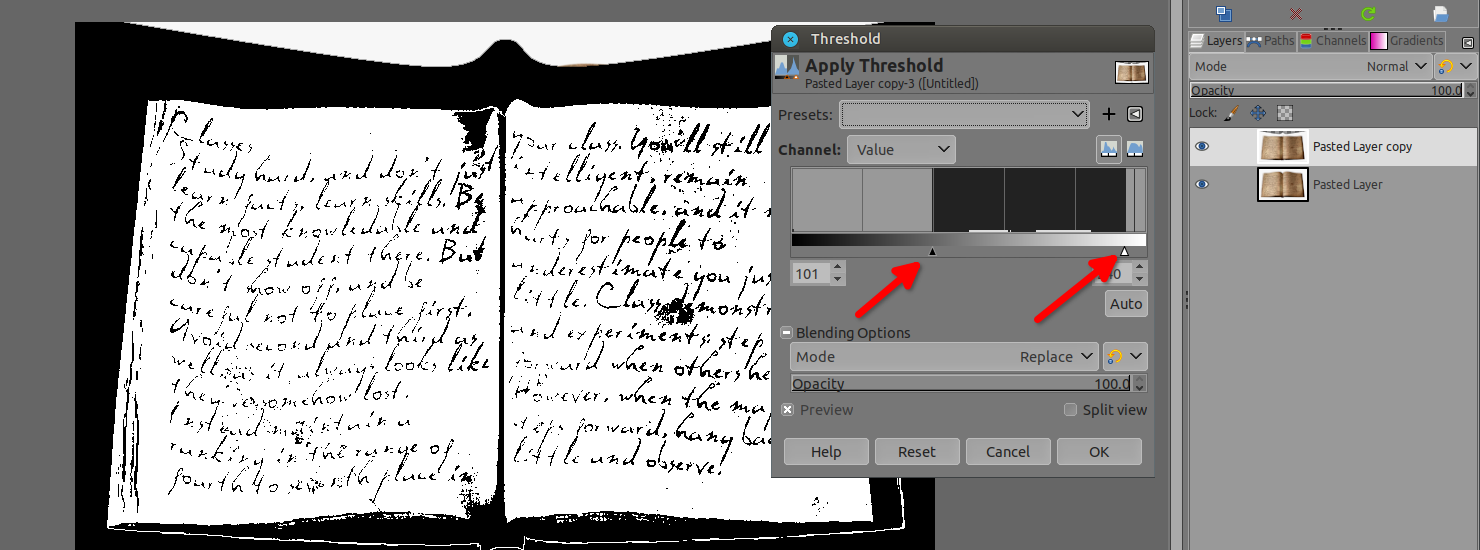Open the layer Mode Normal dropdown
This screenshot has width=1480, height=550.
coord(1311,66)
